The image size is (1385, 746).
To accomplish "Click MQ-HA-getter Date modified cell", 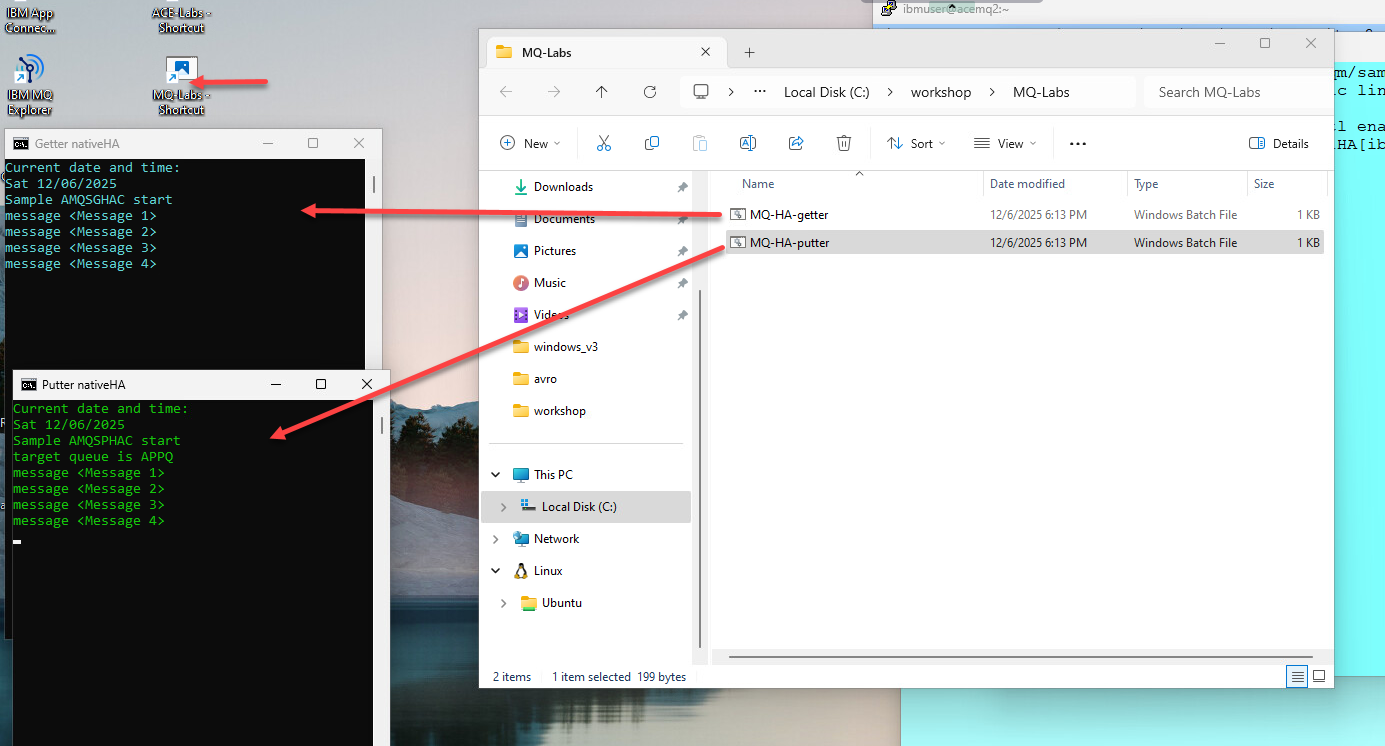I will tap(1038, 214).
